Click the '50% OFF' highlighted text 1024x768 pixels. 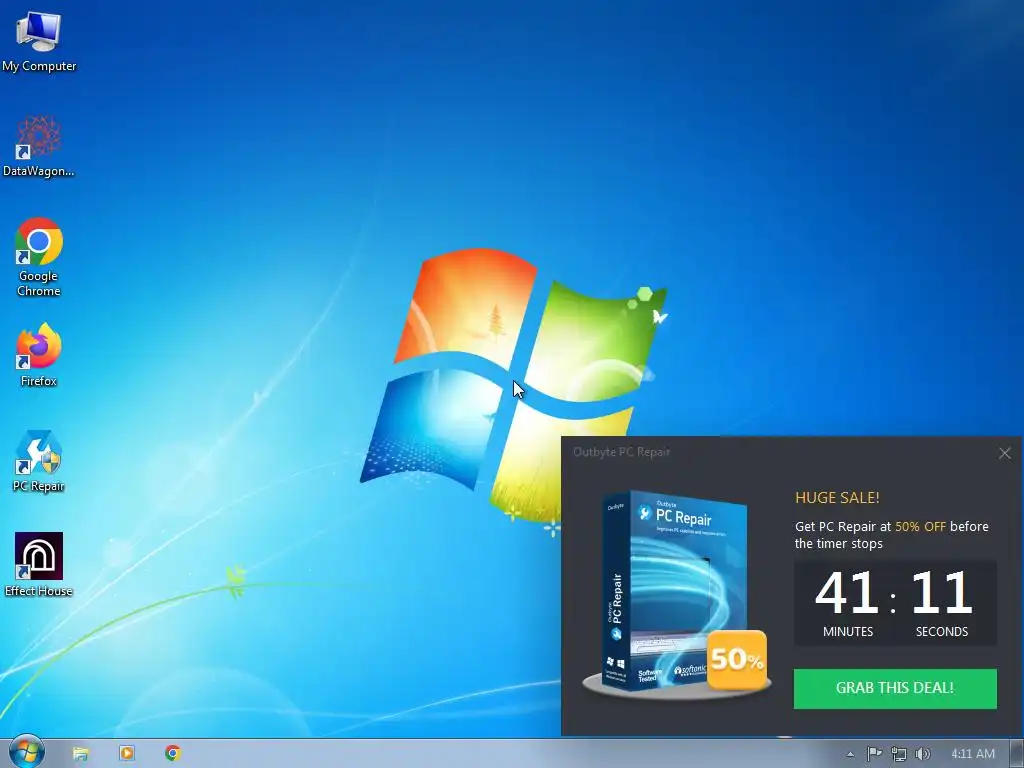click(x=920, y=526)
